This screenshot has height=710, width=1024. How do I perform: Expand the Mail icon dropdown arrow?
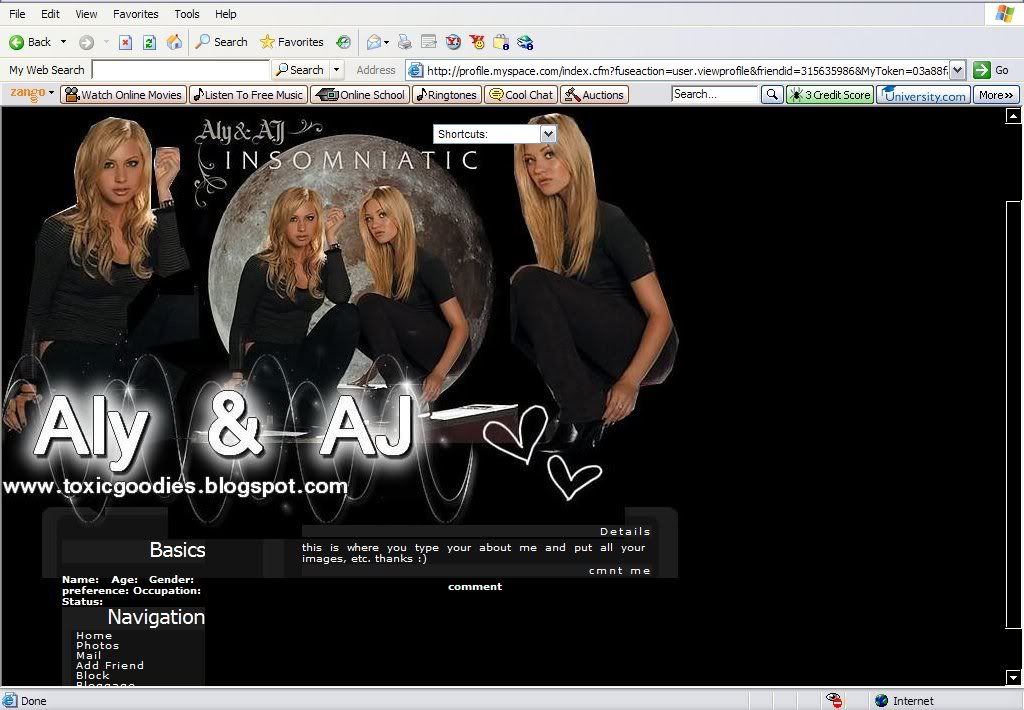click(x=387, y=42)
